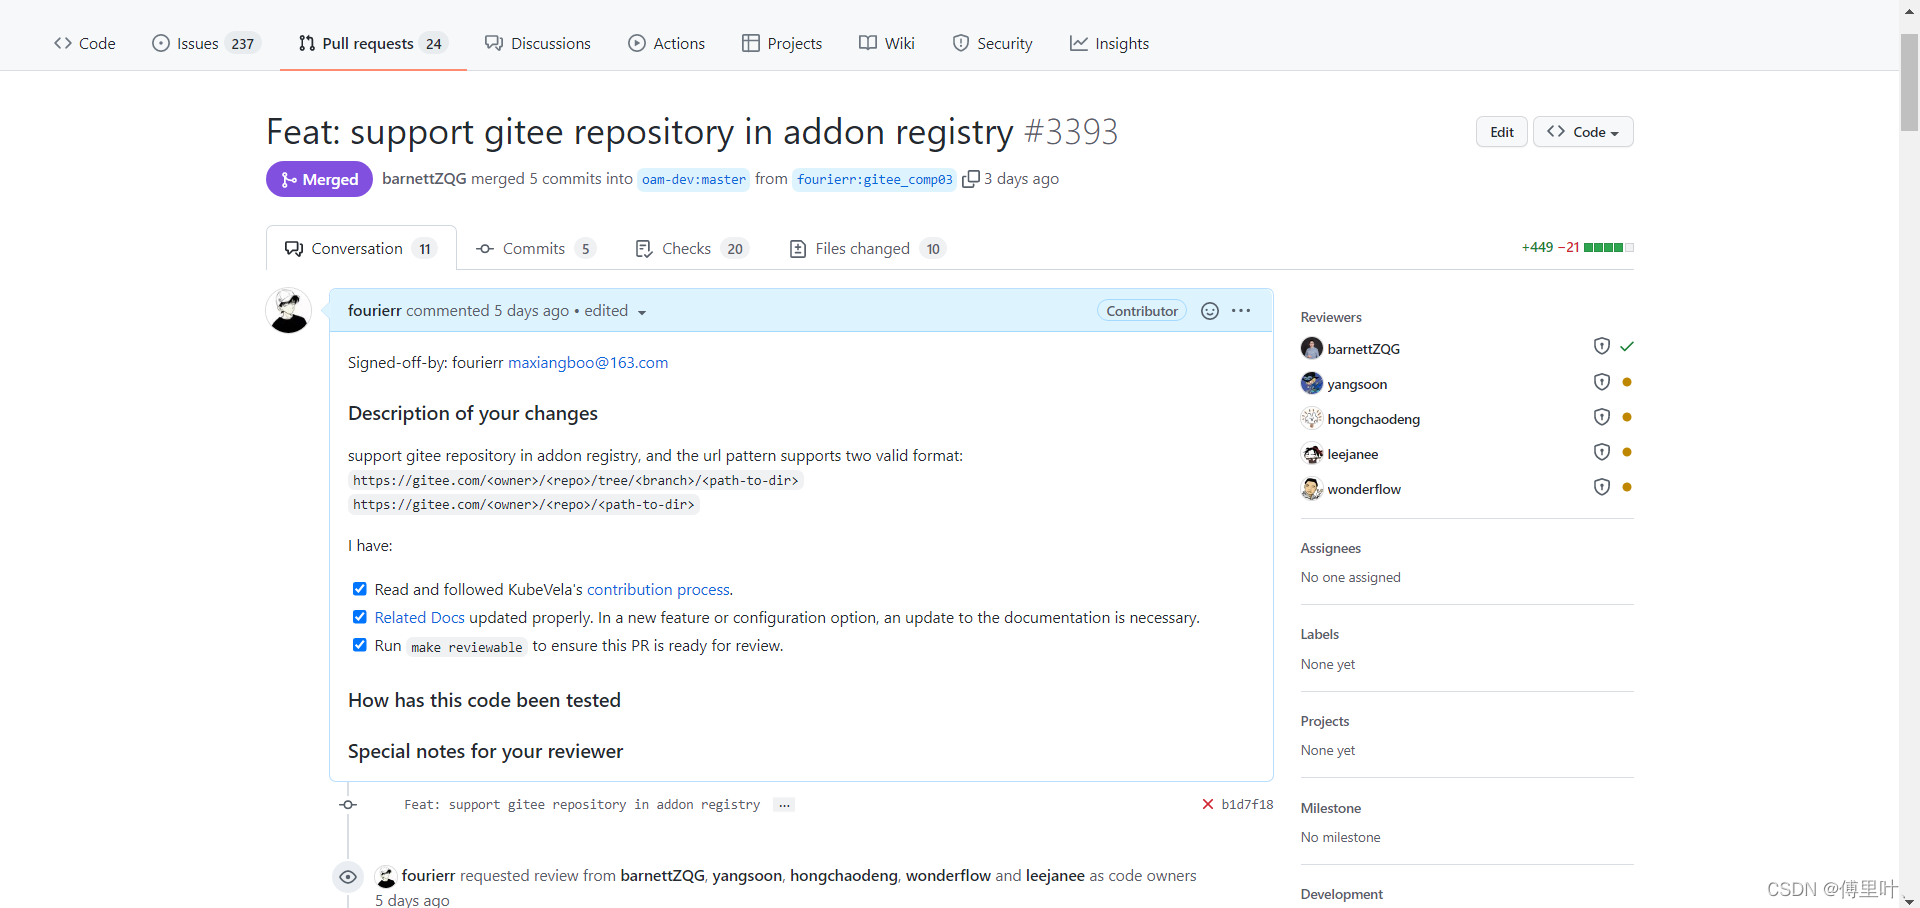Click the code owner shield next to wonderflow
1920x908 pixels.
tap(1601, 487)
